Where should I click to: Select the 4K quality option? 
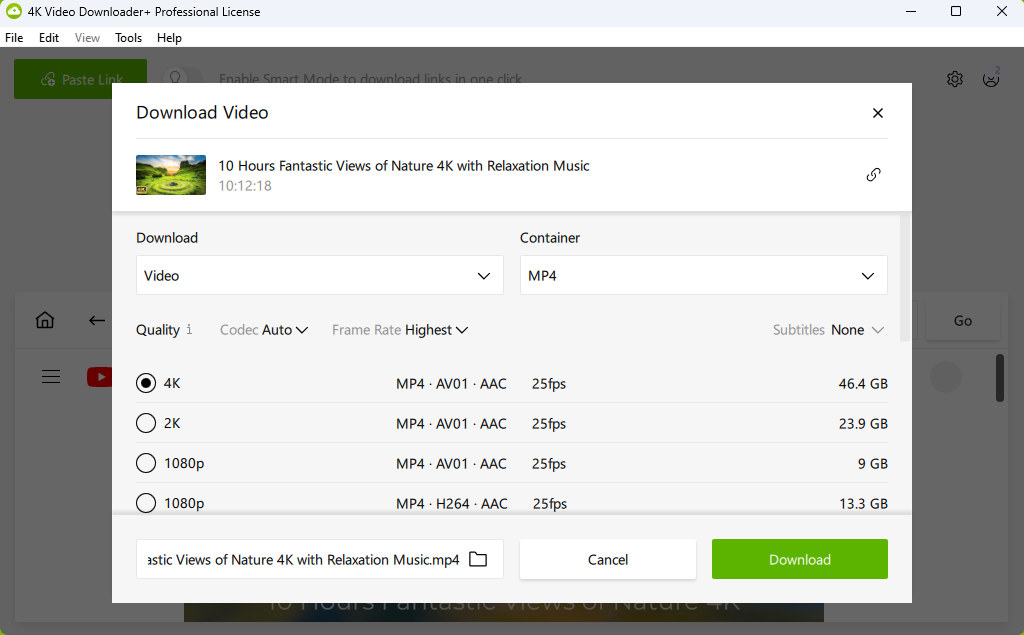145,383
